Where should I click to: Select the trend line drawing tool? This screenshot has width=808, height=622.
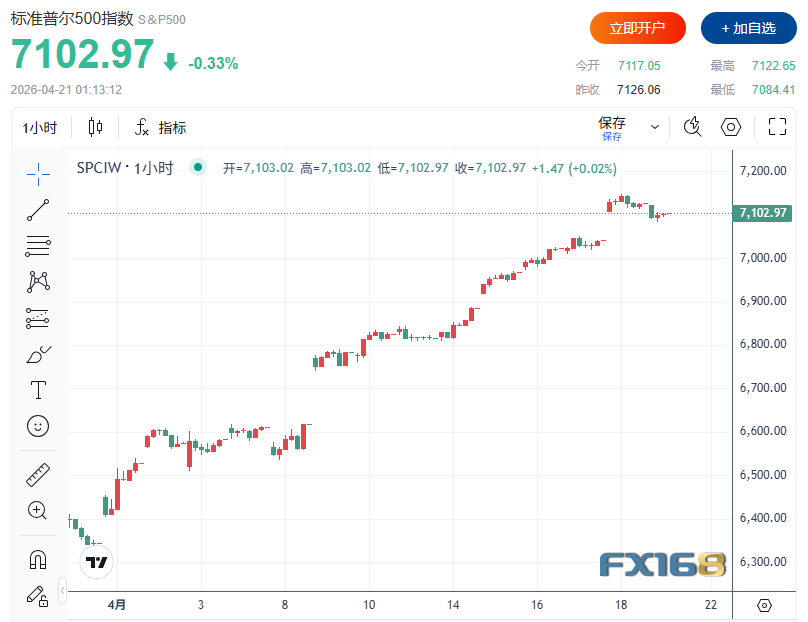click(x=38, y=210)
